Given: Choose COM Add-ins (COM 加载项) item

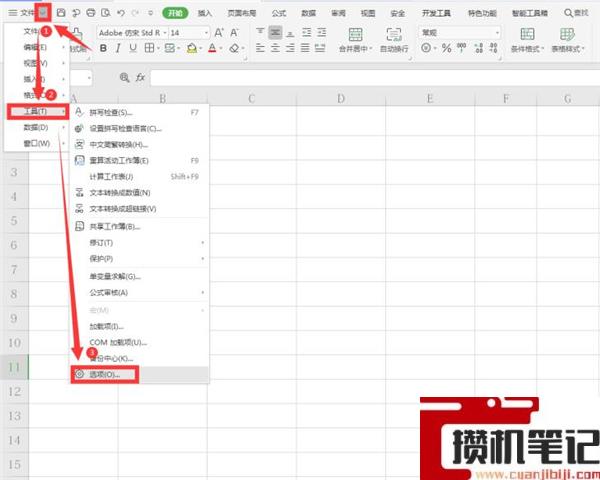Looking at the screenshot, I should [x=140, y=342].
